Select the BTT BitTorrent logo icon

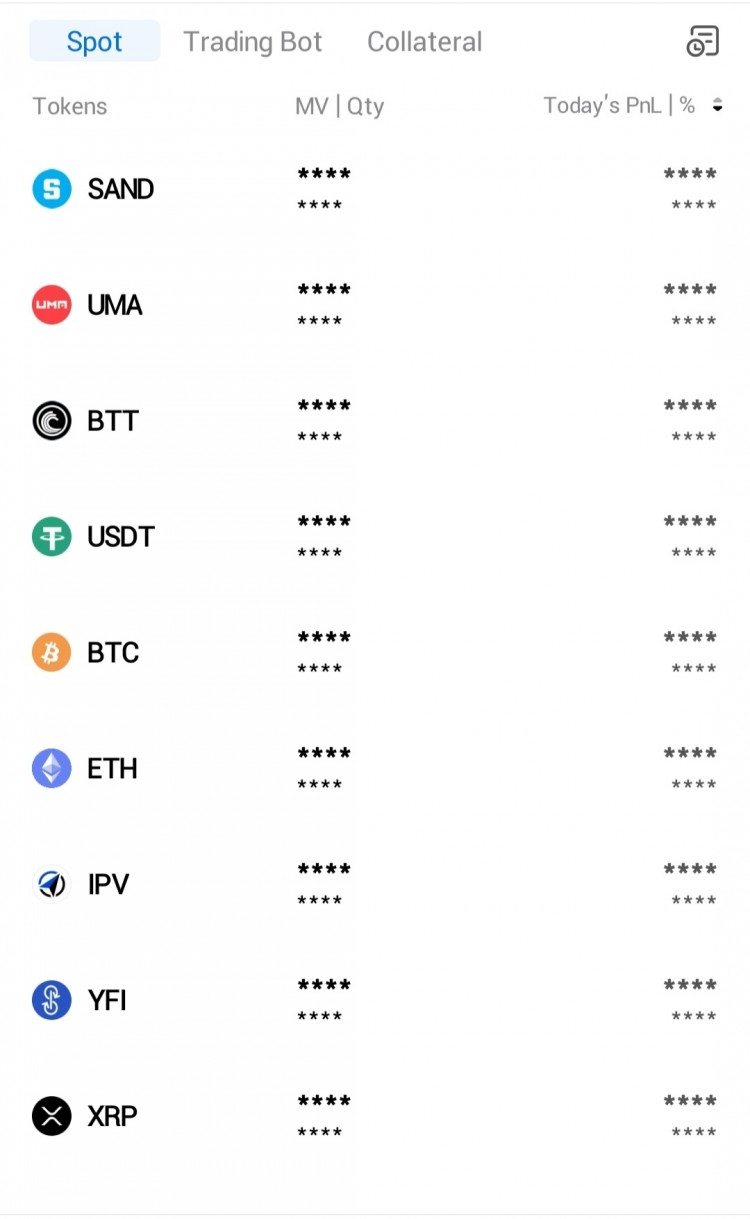pos(52,421)
